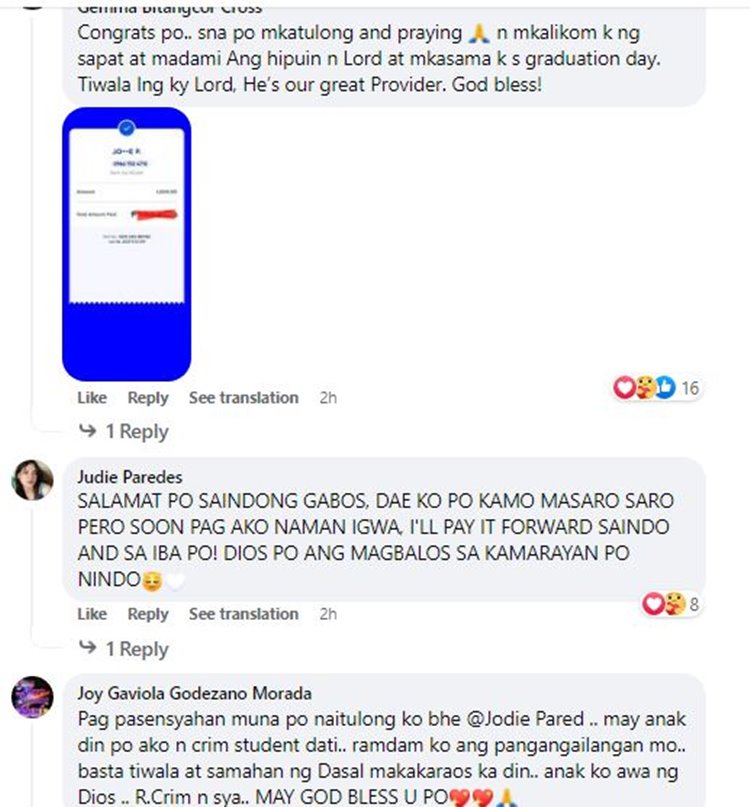This screenshot has width=750, height=807.
Task: Like the comment with receipt image
Action: click(x=92, y=398)
